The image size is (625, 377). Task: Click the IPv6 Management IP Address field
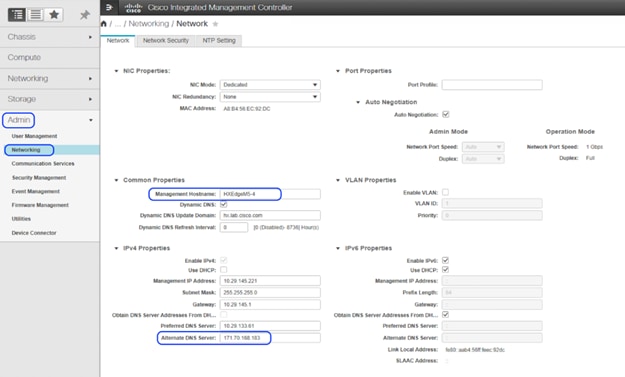click(x=492, y=281)
